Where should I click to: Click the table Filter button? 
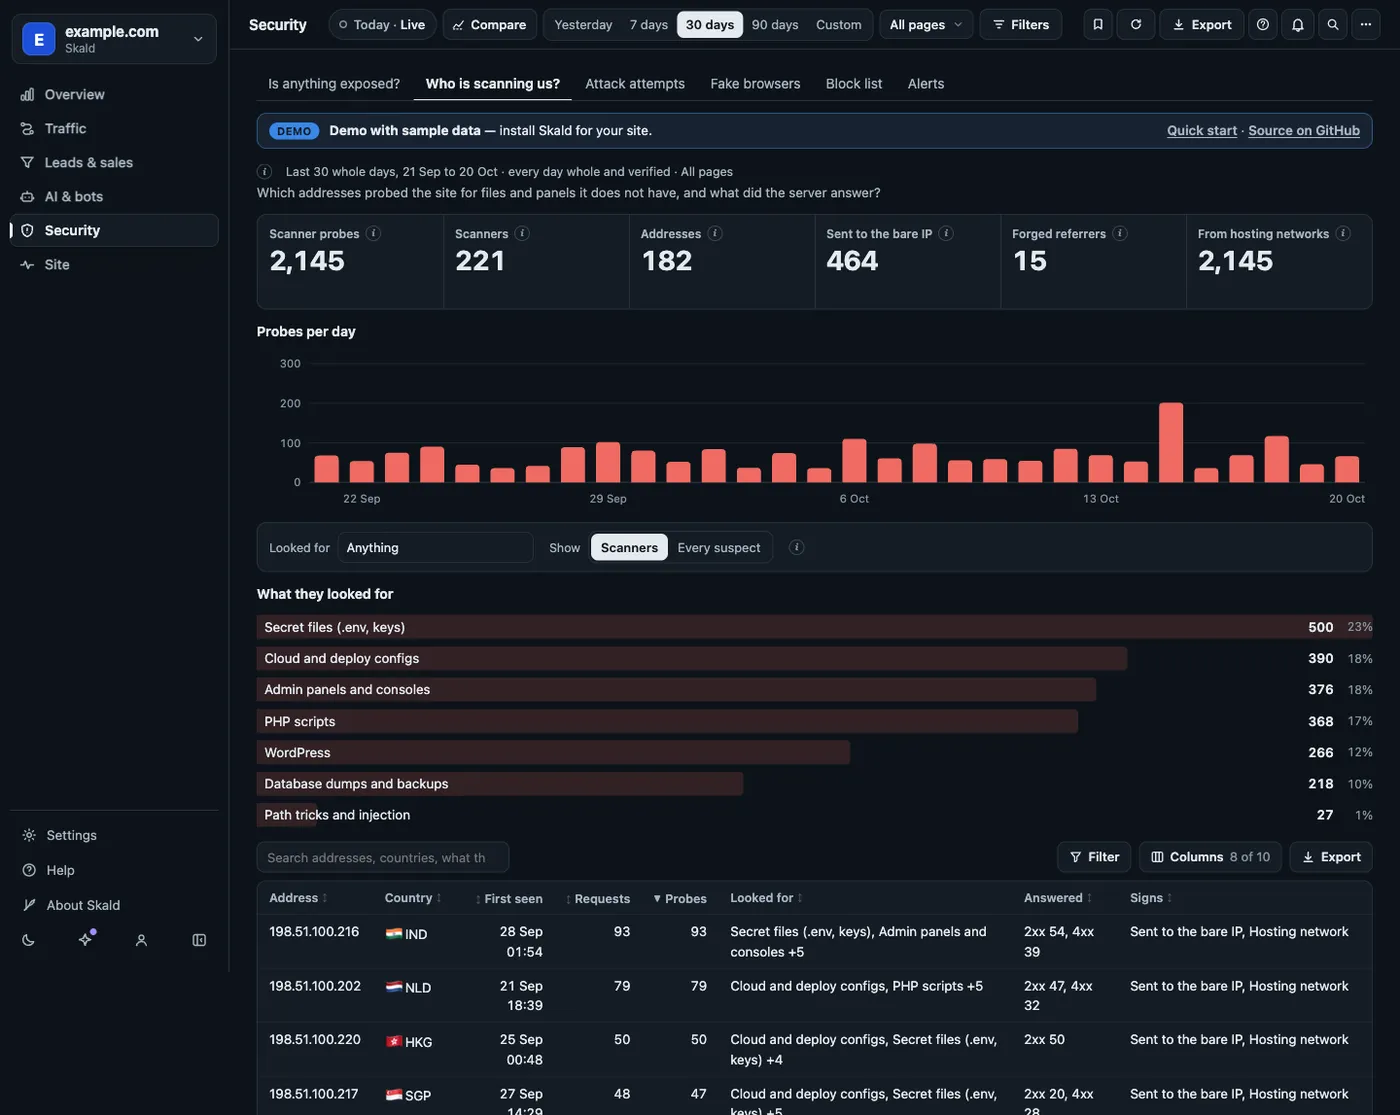1094,857
